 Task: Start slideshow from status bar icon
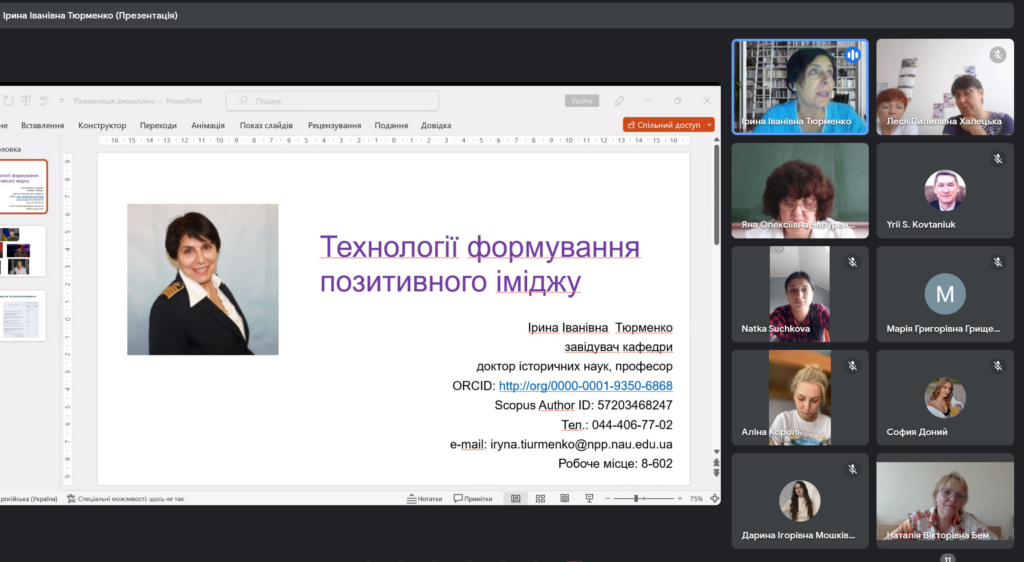(589, 498)
